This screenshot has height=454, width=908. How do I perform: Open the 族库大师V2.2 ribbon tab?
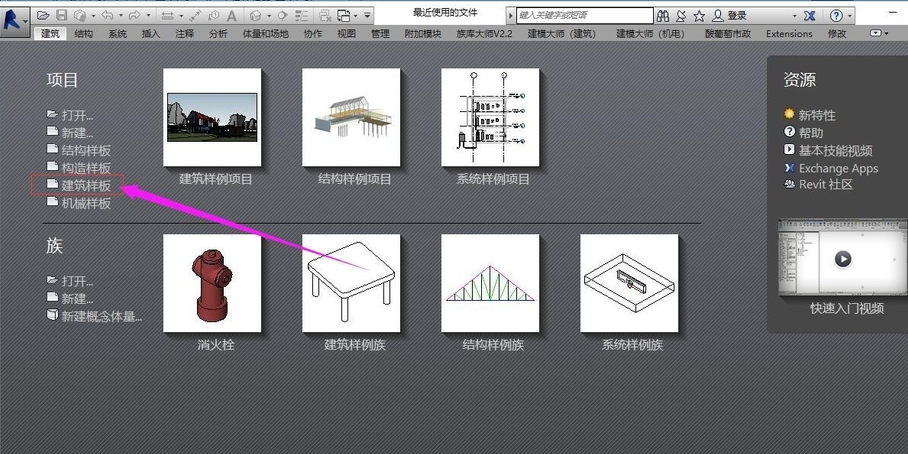click(x=485, y=34)
